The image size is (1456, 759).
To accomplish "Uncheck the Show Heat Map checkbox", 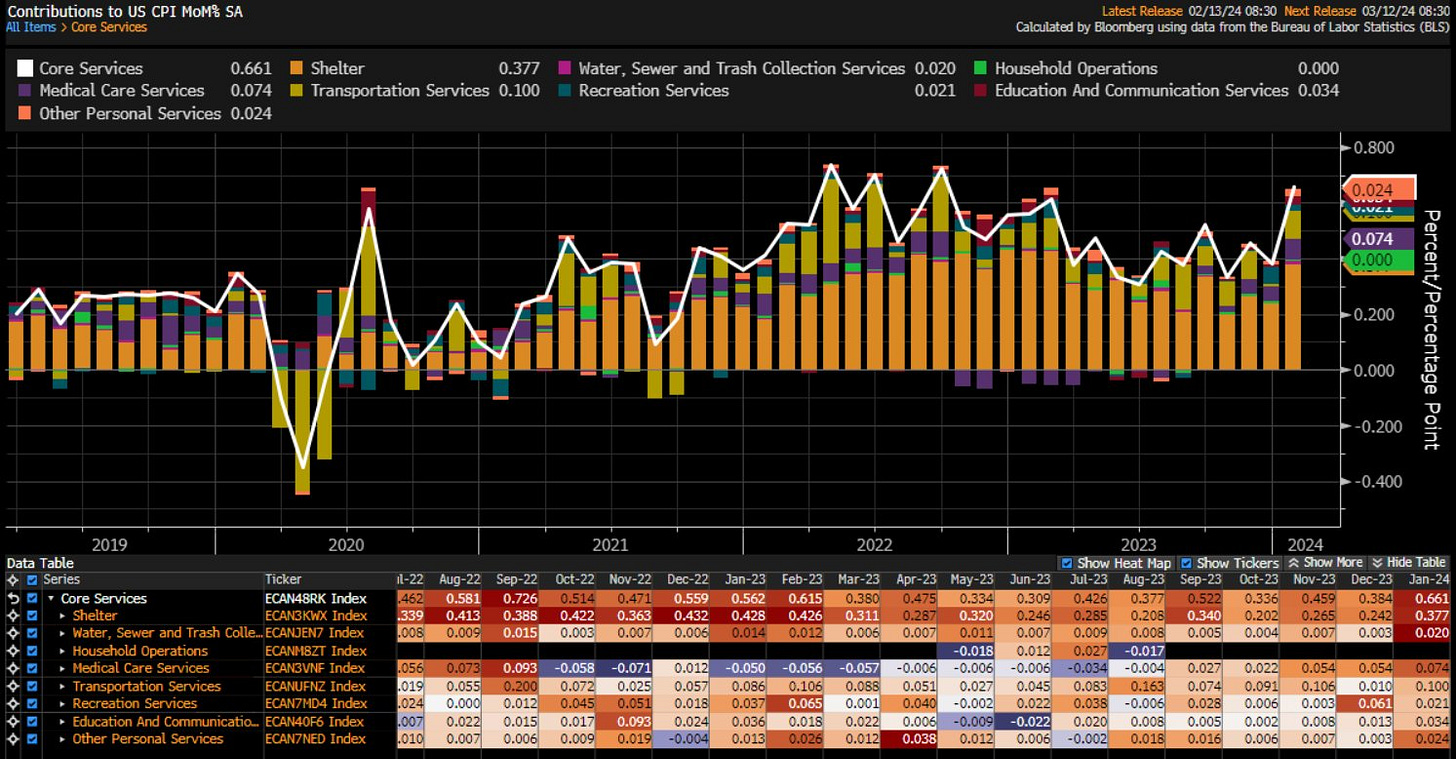I will [x=1066, y=563].
